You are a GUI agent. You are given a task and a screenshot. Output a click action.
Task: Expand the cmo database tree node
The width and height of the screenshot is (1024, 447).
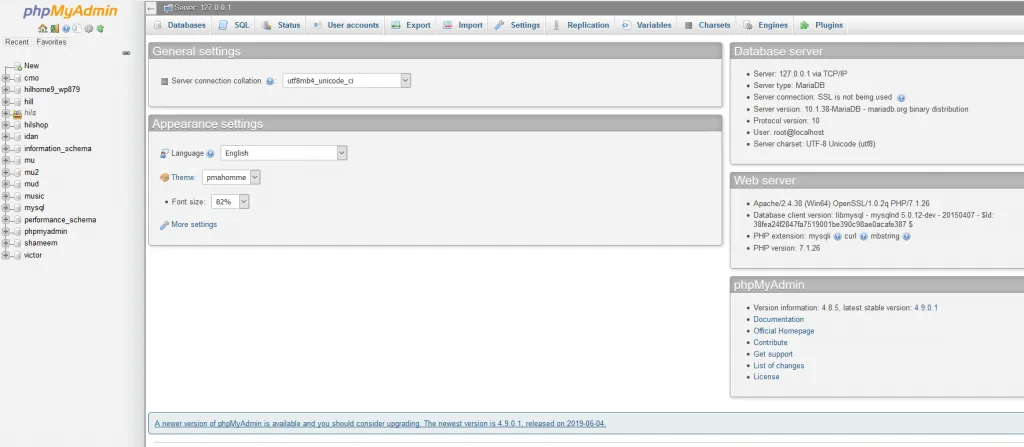(x=6, y=78)
